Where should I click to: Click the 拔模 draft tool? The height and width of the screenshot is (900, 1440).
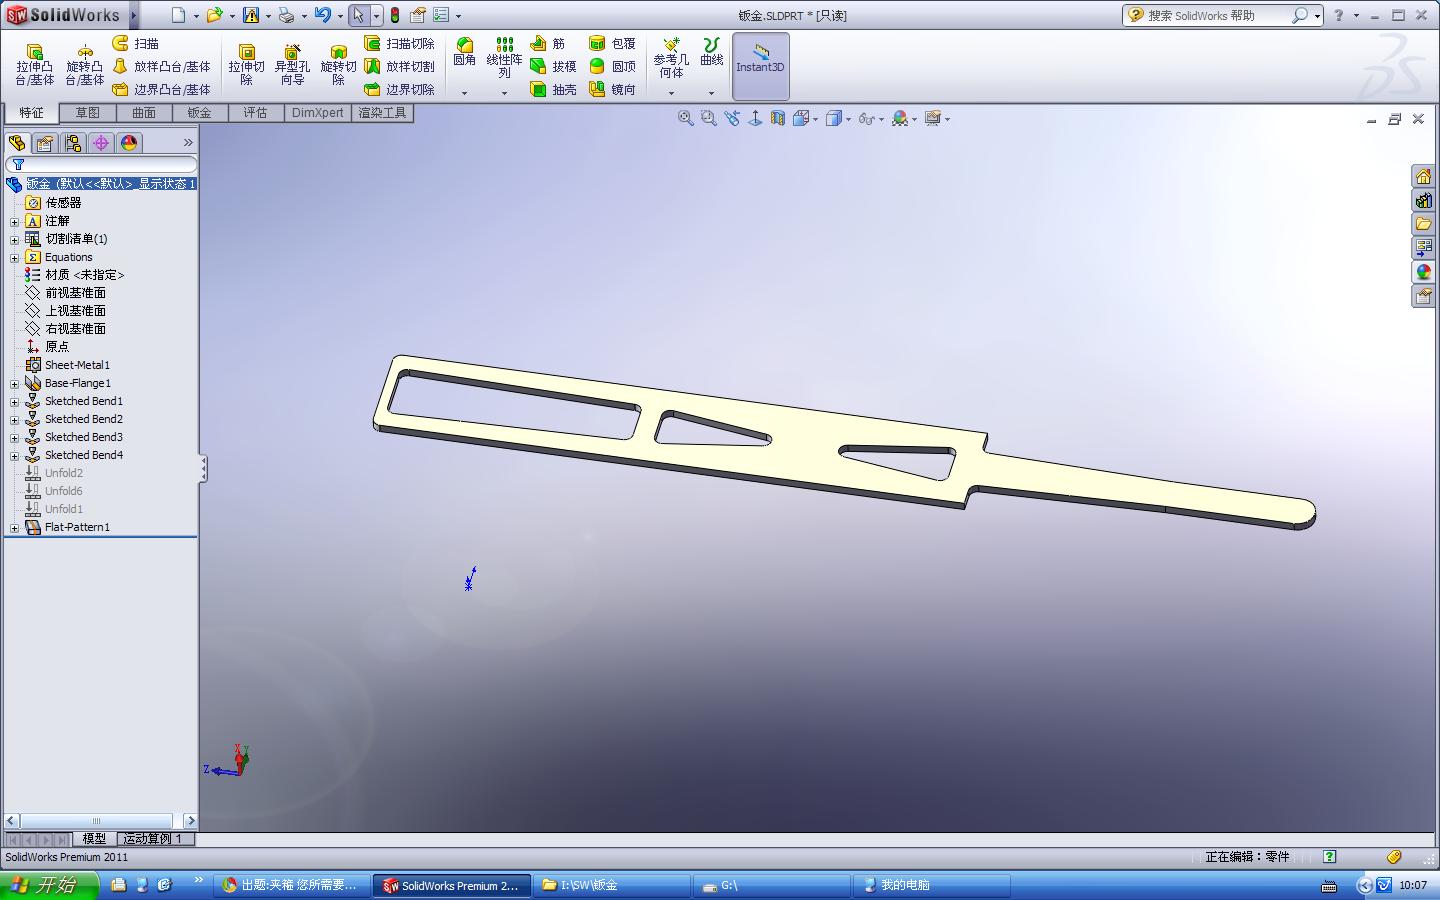click(554, 66)
